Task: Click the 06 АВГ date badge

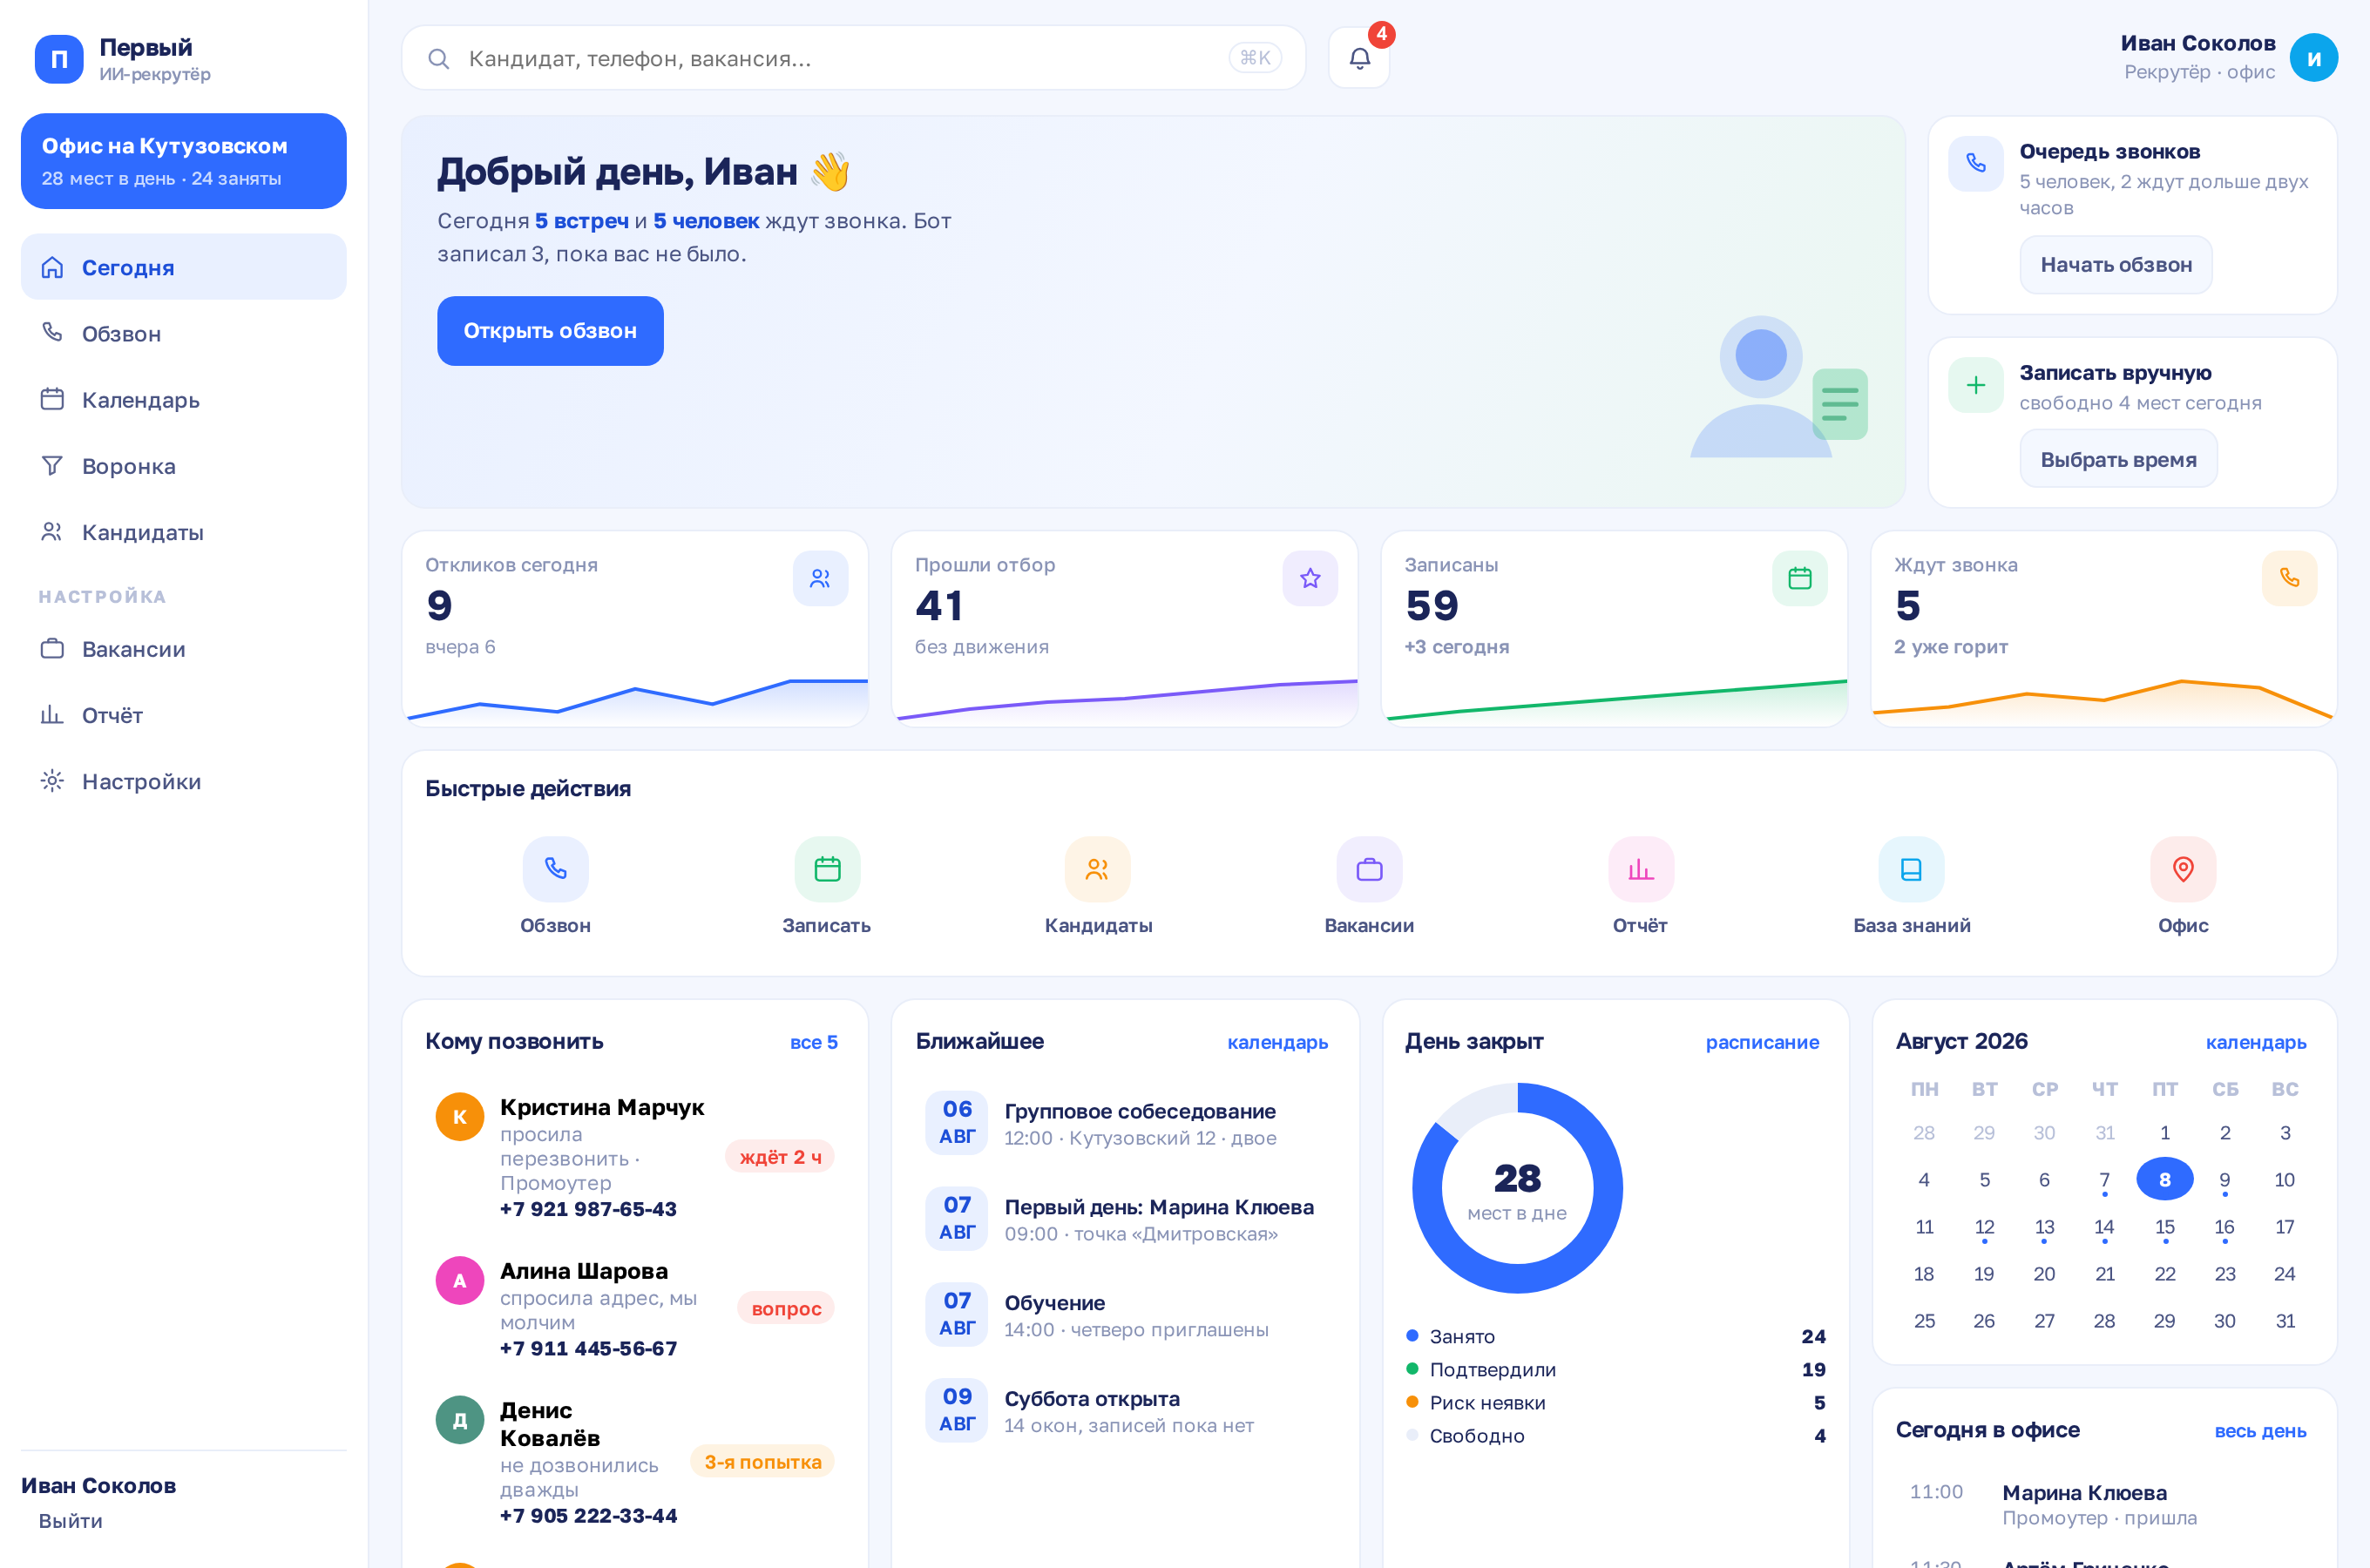Action: tap(957, 1122)
